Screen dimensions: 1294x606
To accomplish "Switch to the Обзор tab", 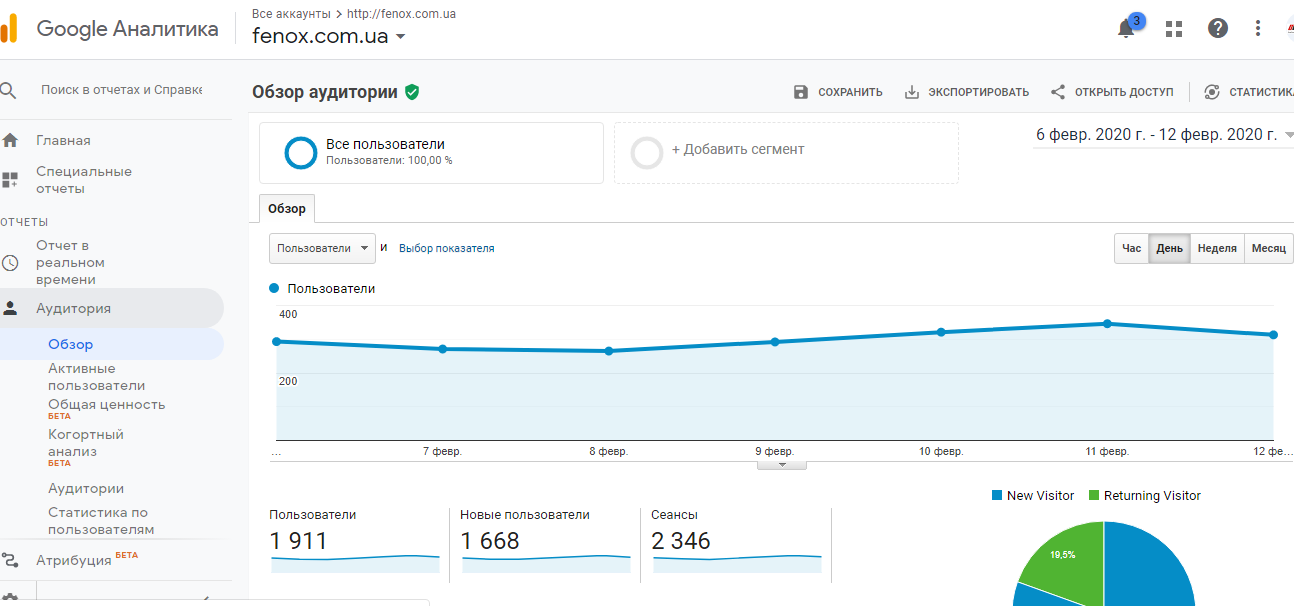I will (287, 209).
